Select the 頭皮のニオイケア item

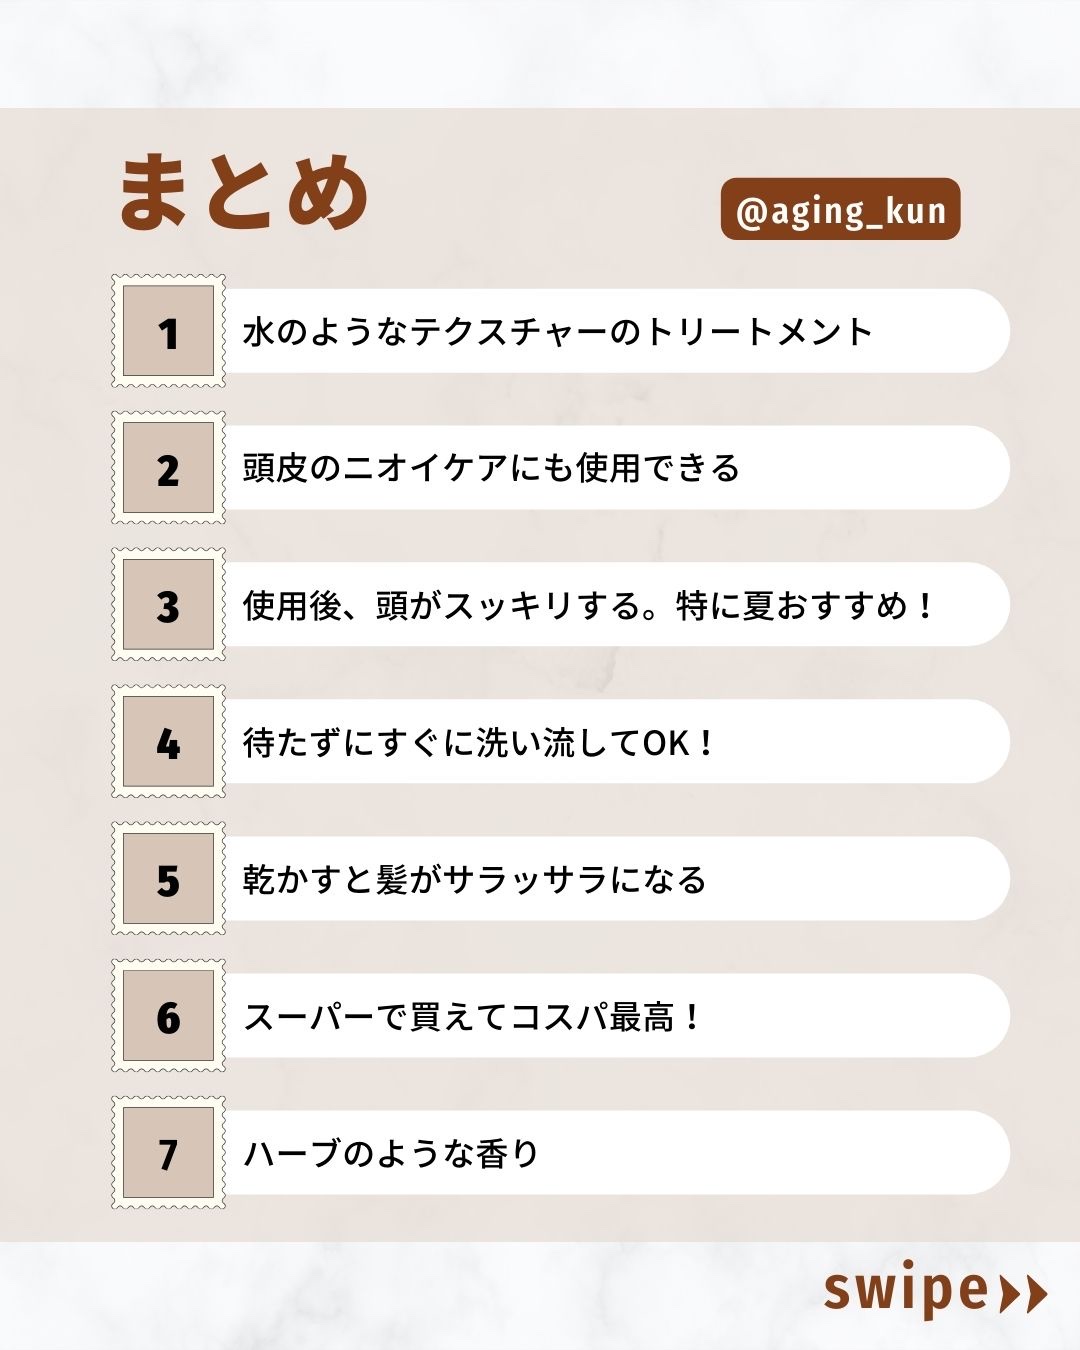click(x=490, y=468)
